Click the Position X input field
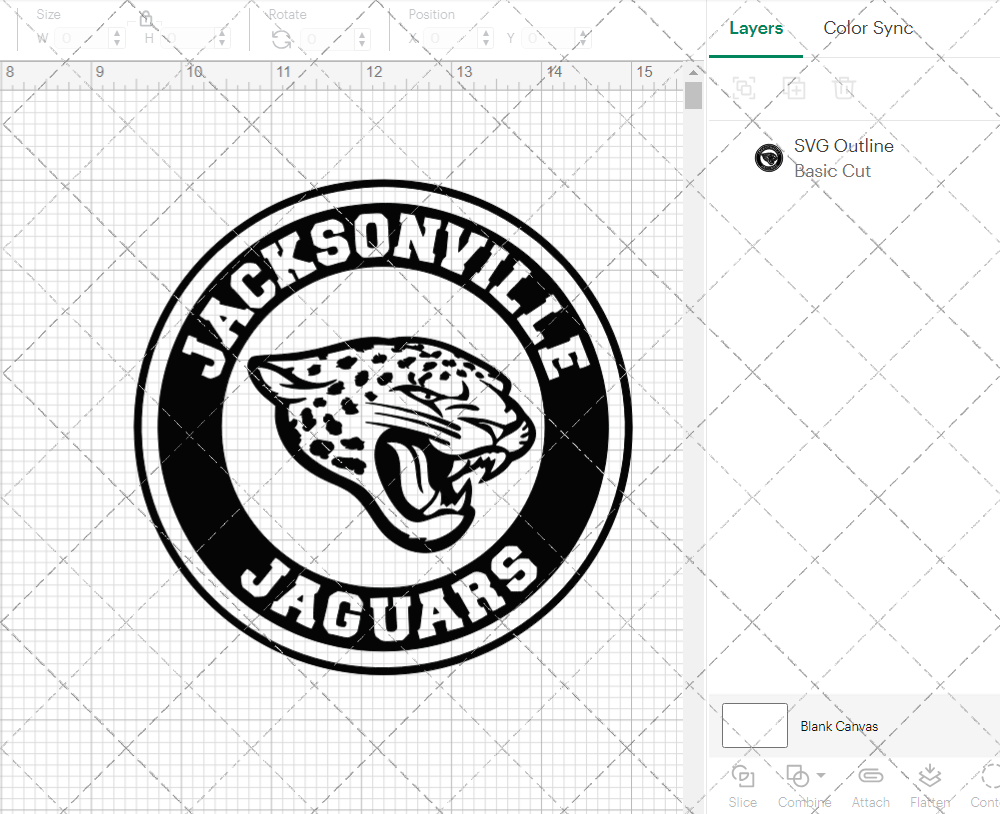The height and width of the screenshot is (814, 1000). coord(451,39)
